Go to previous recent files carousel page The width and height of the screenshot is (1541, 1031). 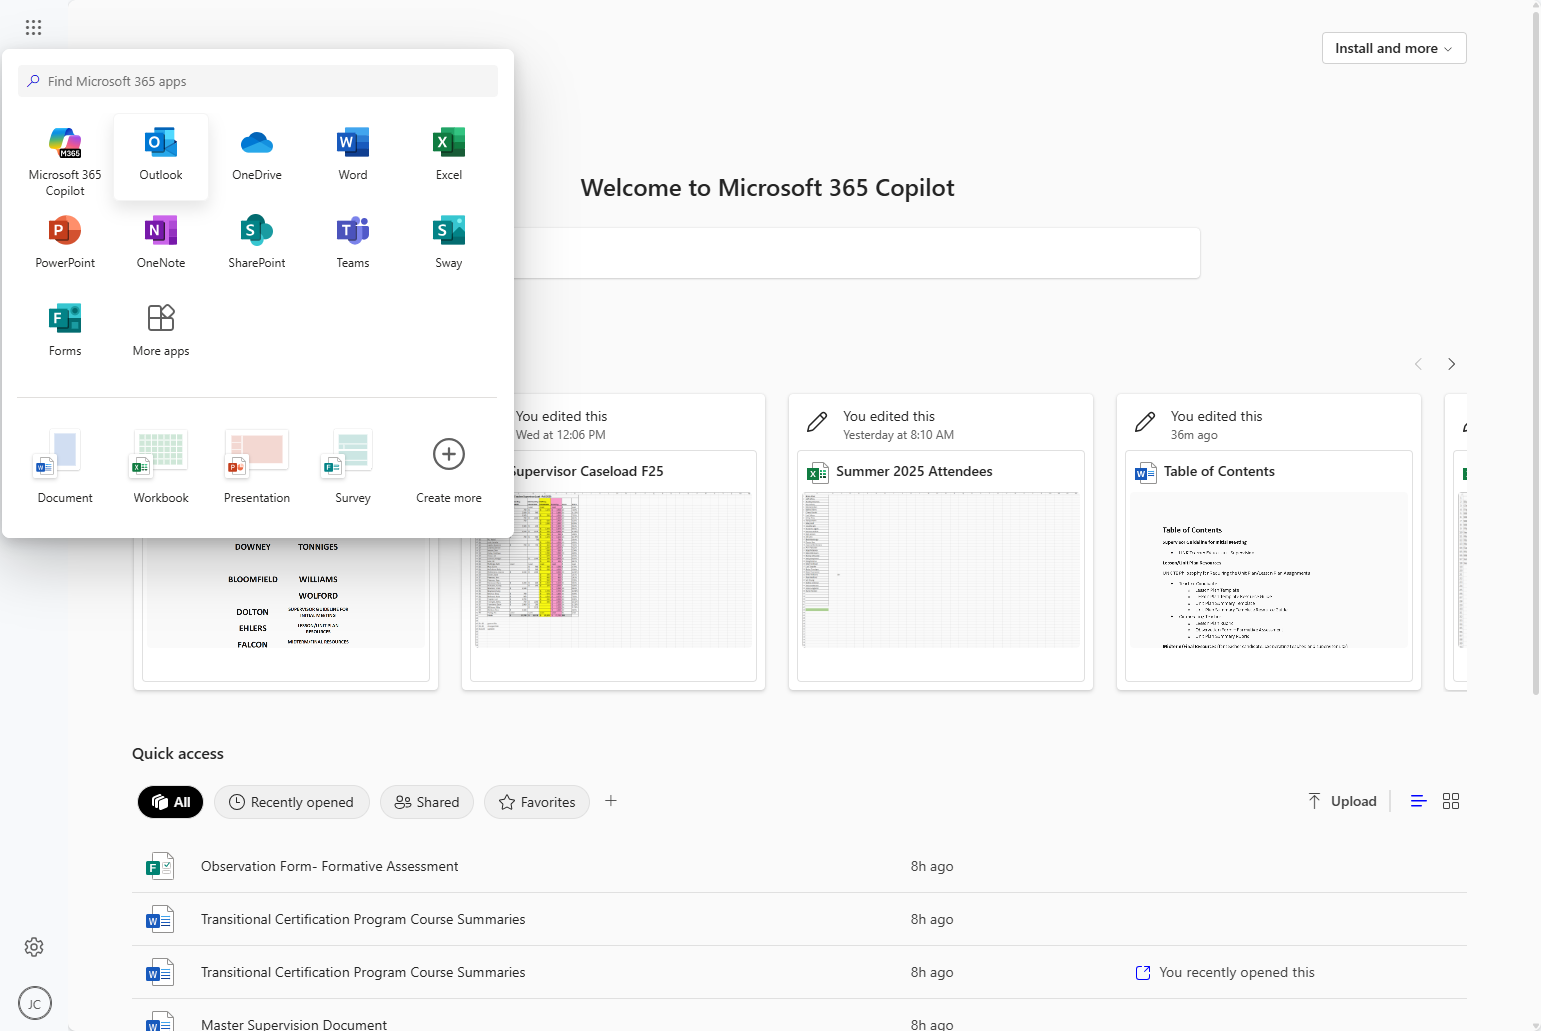(x=1418, y=364)
